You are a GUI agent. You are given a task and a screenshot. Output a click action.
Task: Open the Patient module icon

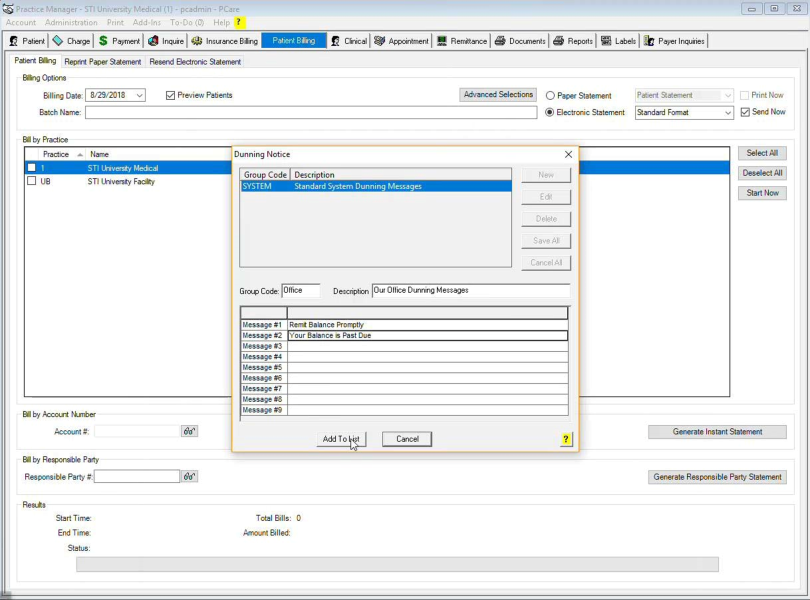pyautogui.click(x=14, y=41)
